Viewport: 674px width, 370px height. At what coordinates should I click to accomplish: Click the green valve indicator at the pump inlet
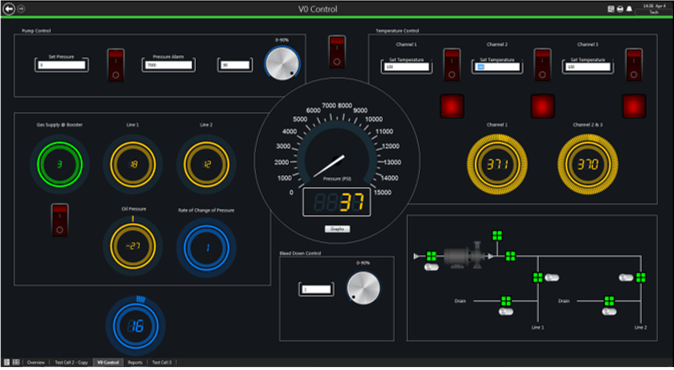(431, 256)
